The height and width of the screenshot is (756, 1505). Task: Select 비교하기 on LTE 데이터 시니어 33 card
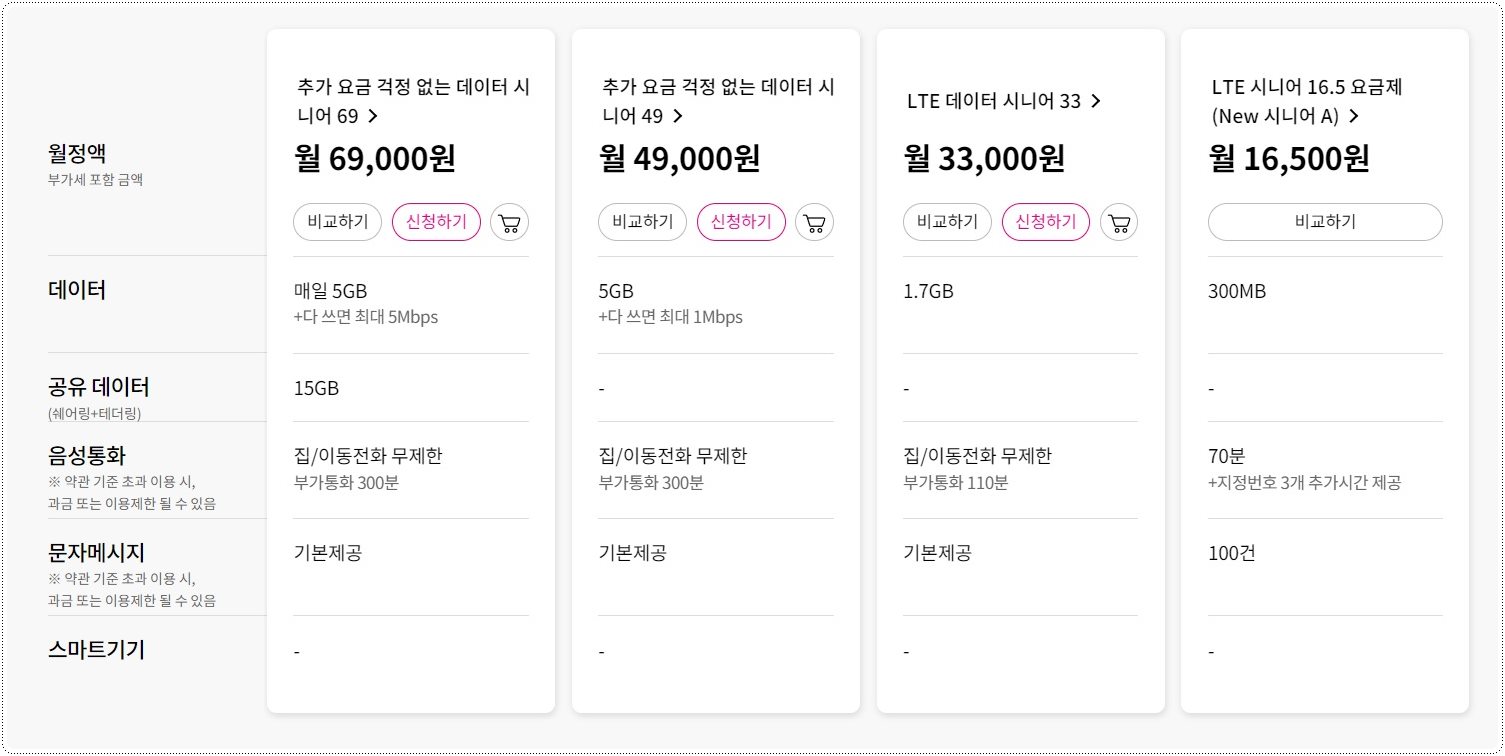point(946,222)
